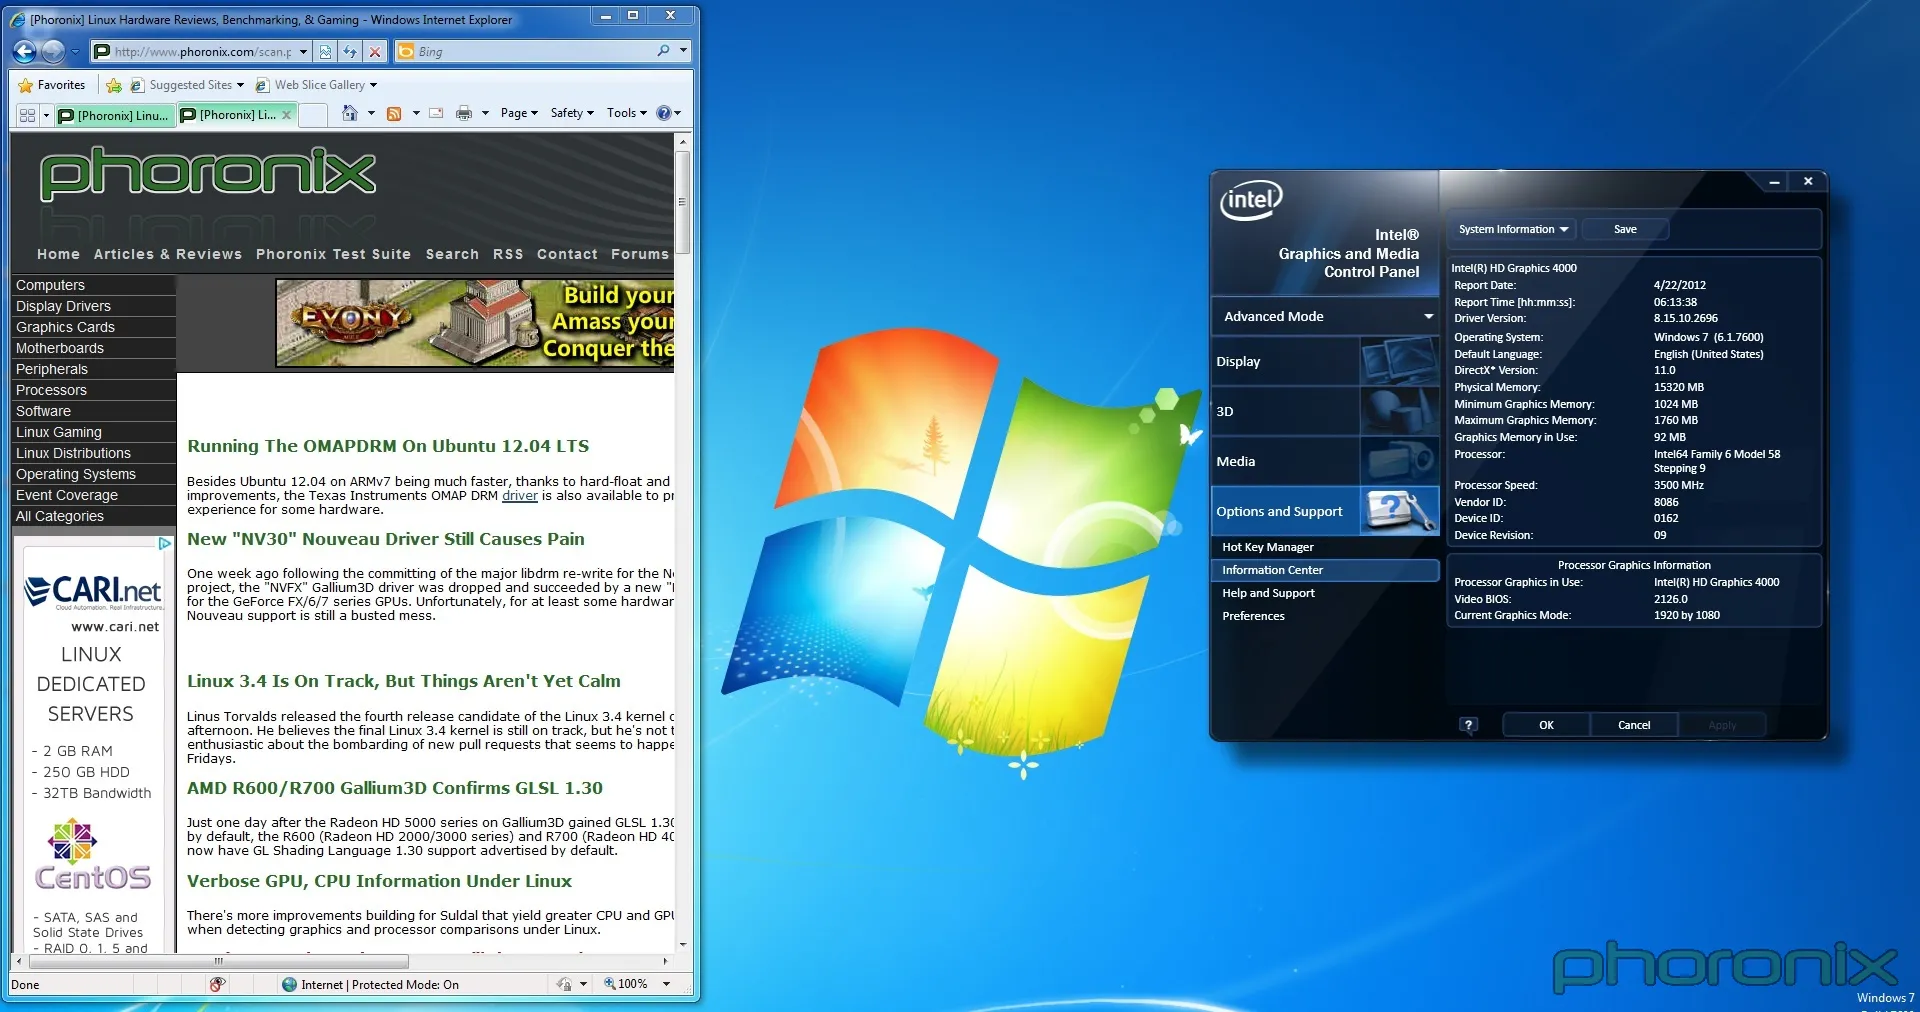Click the Refresh icon next to address bar
1920x1012 pixels.
pos(350,51)
